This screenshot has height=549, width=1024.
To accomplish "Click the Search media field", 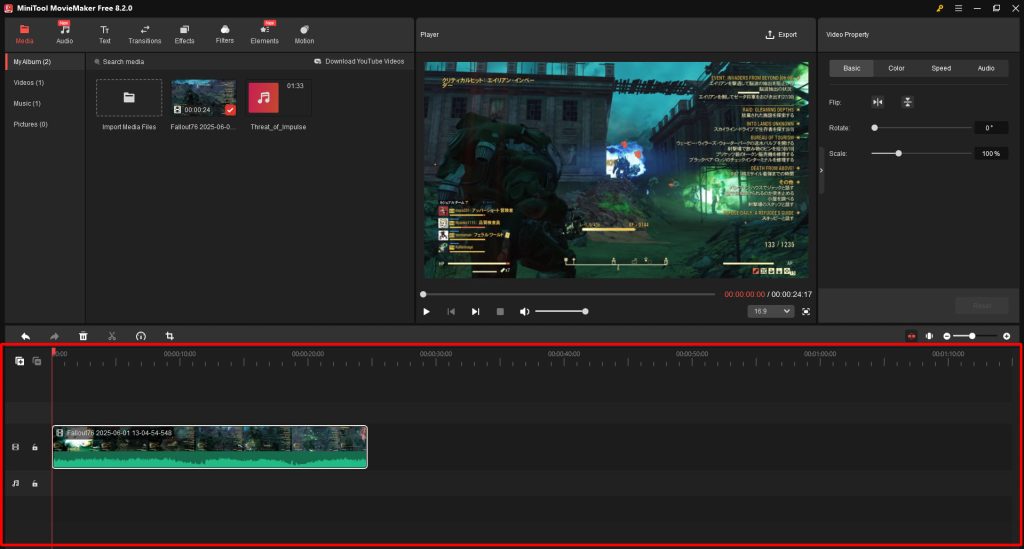I will pos(196,61).
